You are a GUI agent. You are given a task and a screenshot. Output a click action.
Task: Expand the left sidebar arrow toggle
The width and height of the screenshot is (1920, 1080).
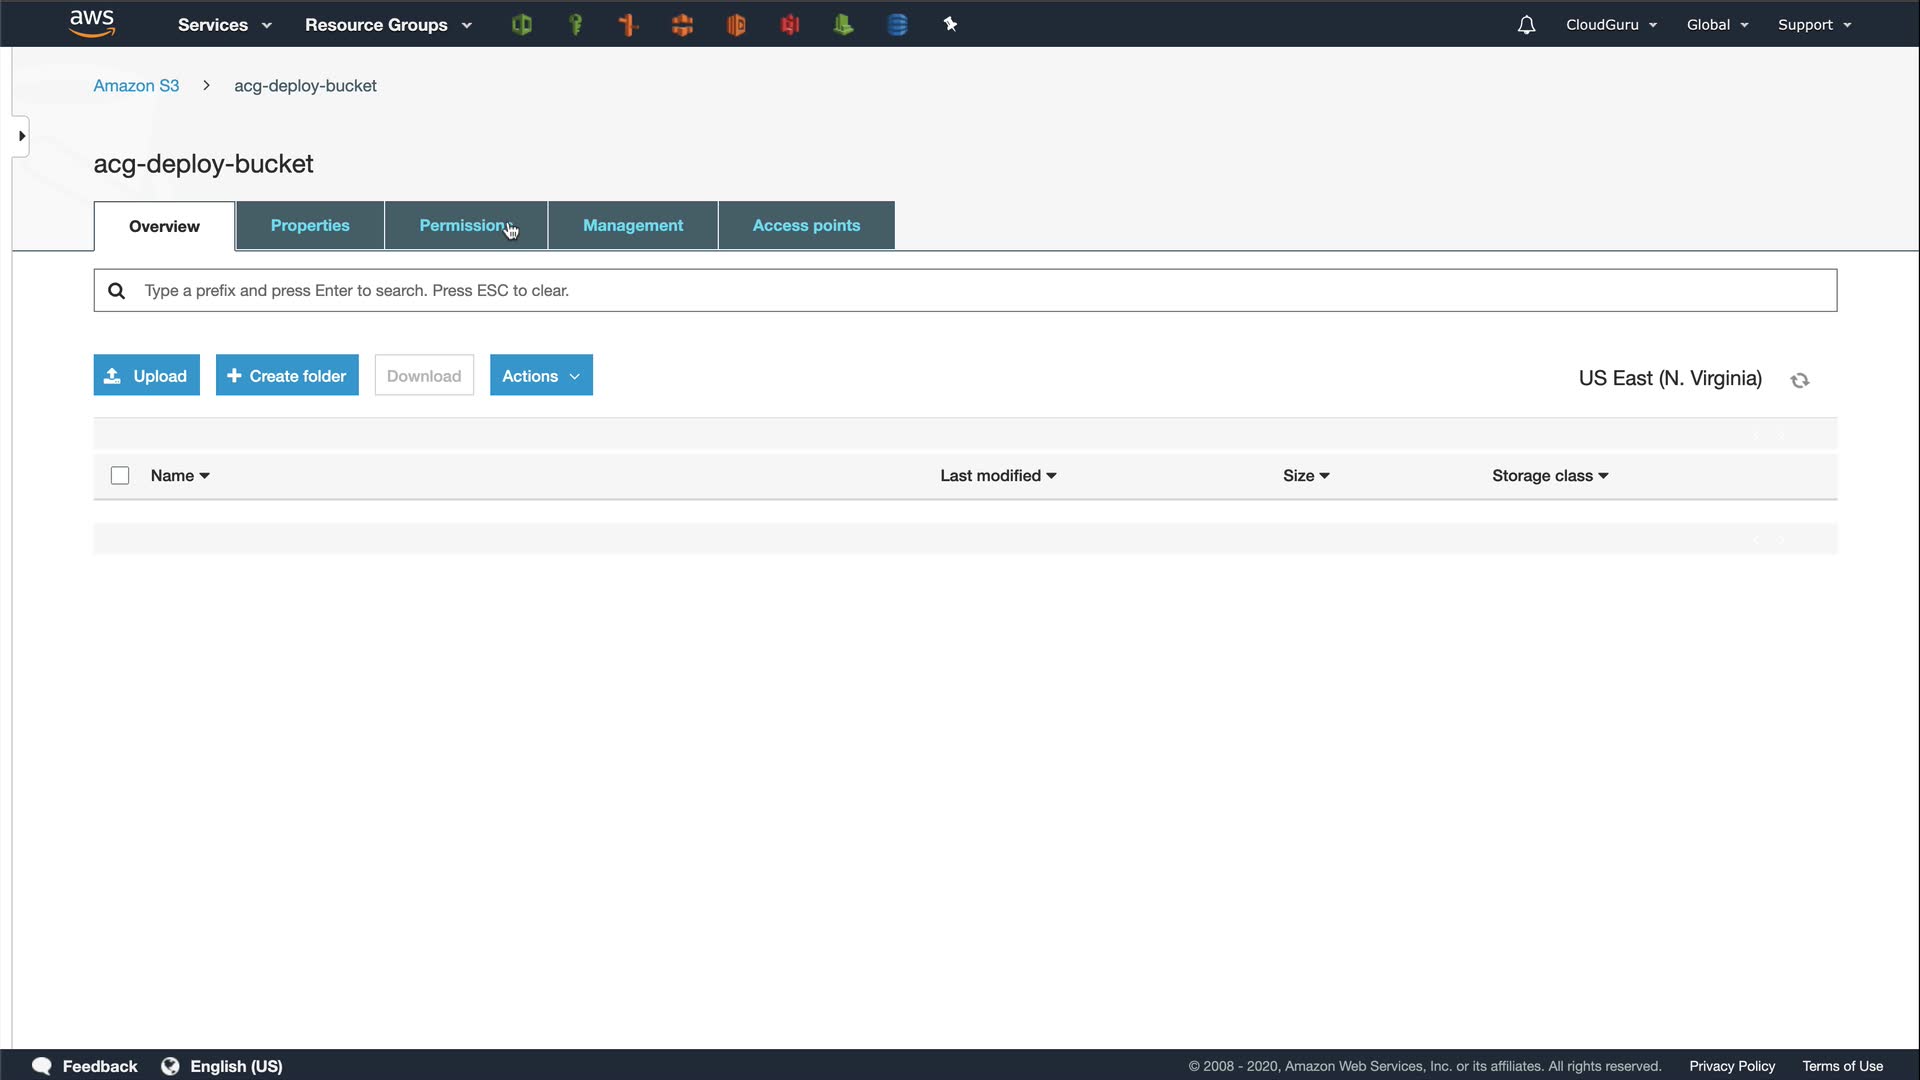pos(21,136)
